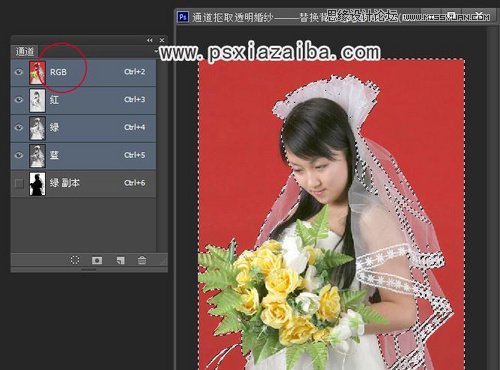Create new channel icon
Viewport: 500px width, 370px height.
120,260
